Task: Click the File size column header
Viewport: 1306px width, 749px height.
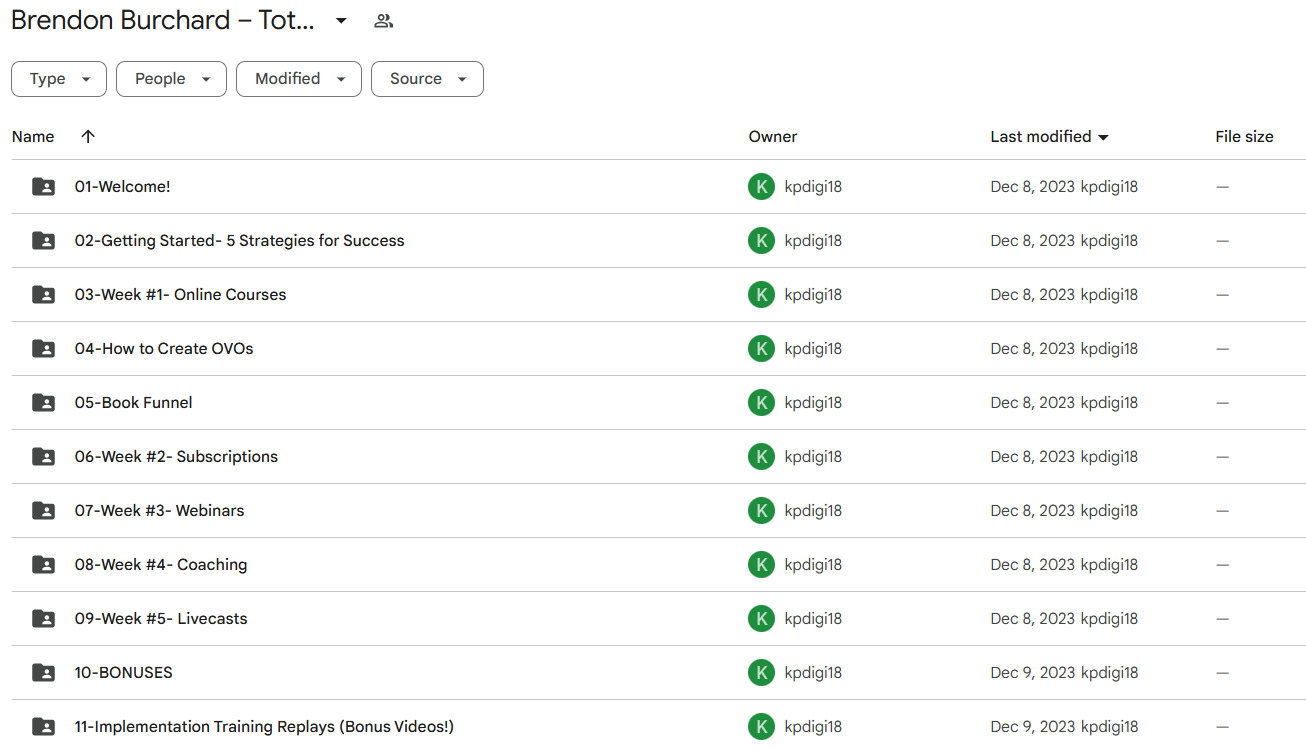Action: click(1244, 137)
